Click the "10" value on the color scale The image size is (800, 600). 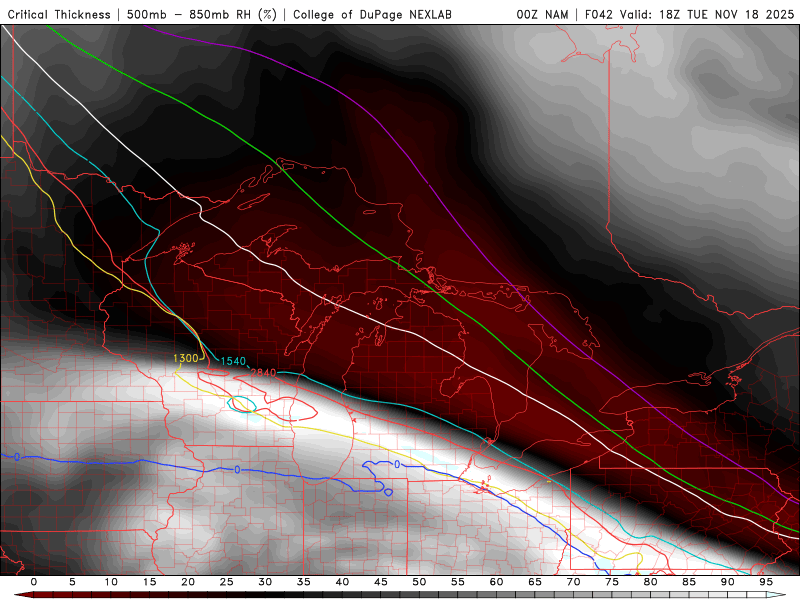click(x=111, y=582)
